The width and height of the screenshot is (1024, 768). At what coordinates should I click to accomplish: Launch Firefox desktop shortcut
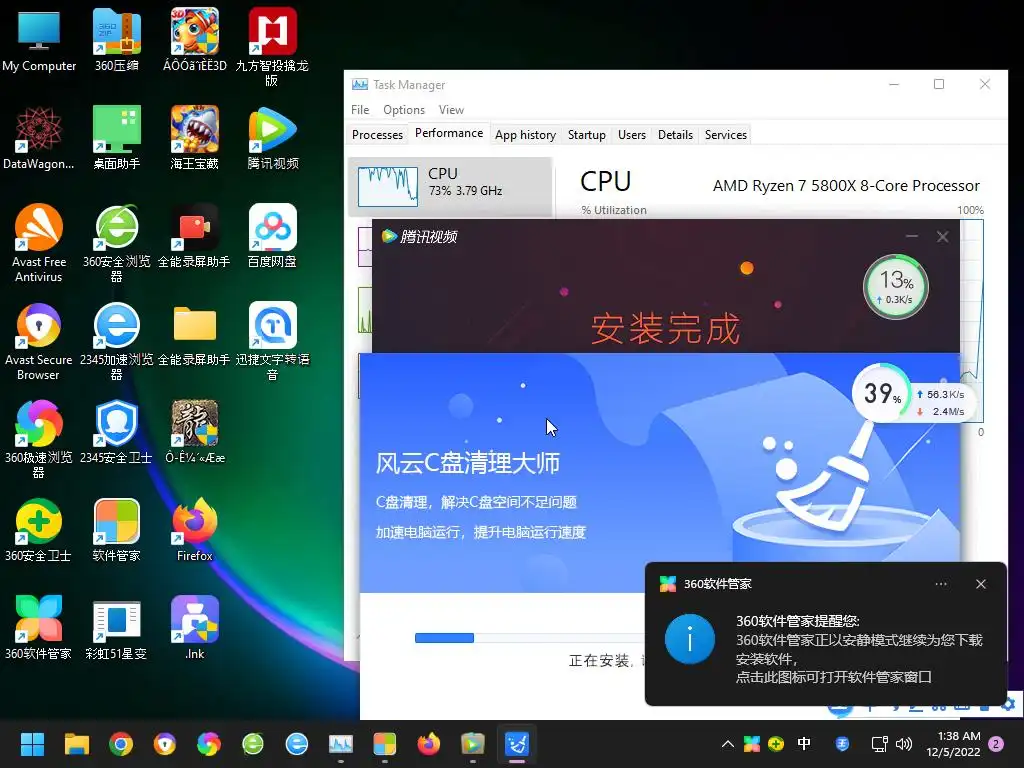click(194, 530)
